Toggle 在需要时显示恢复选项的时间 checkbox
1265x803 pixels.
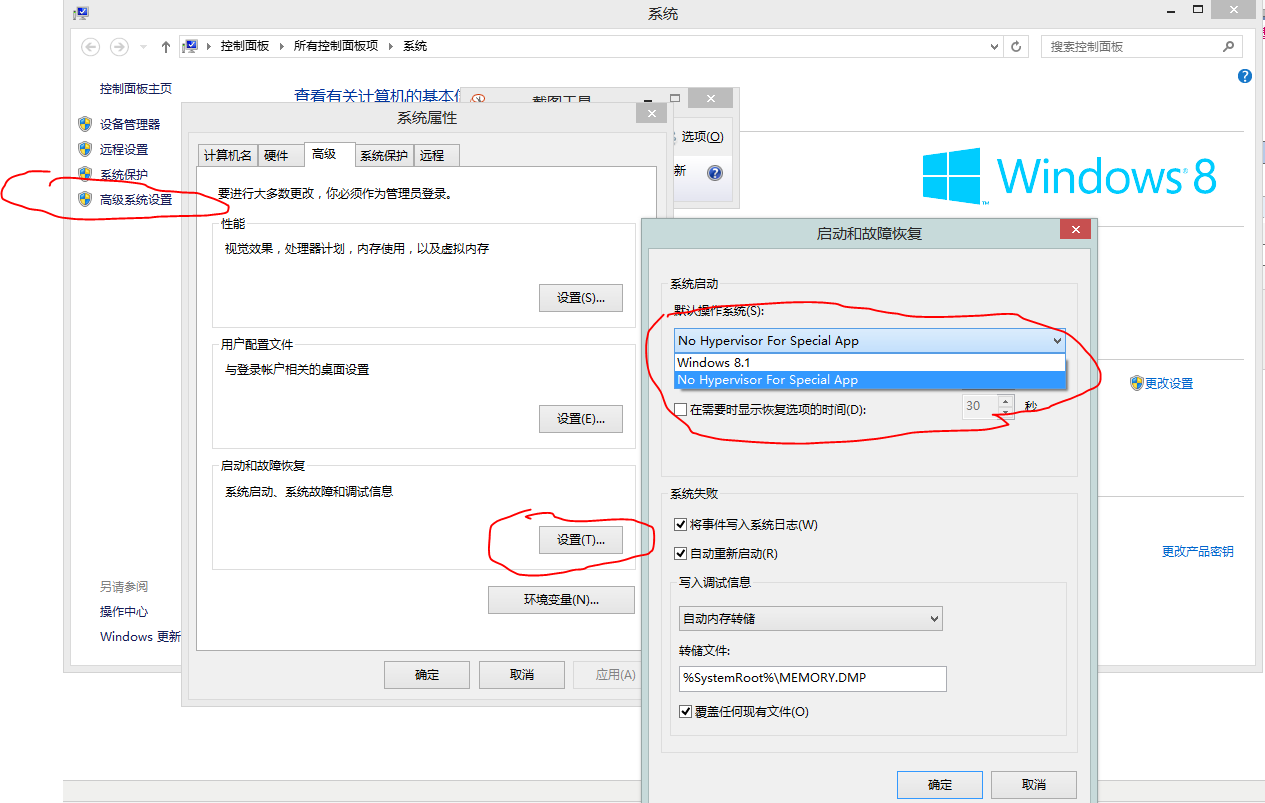pos(681,409)
